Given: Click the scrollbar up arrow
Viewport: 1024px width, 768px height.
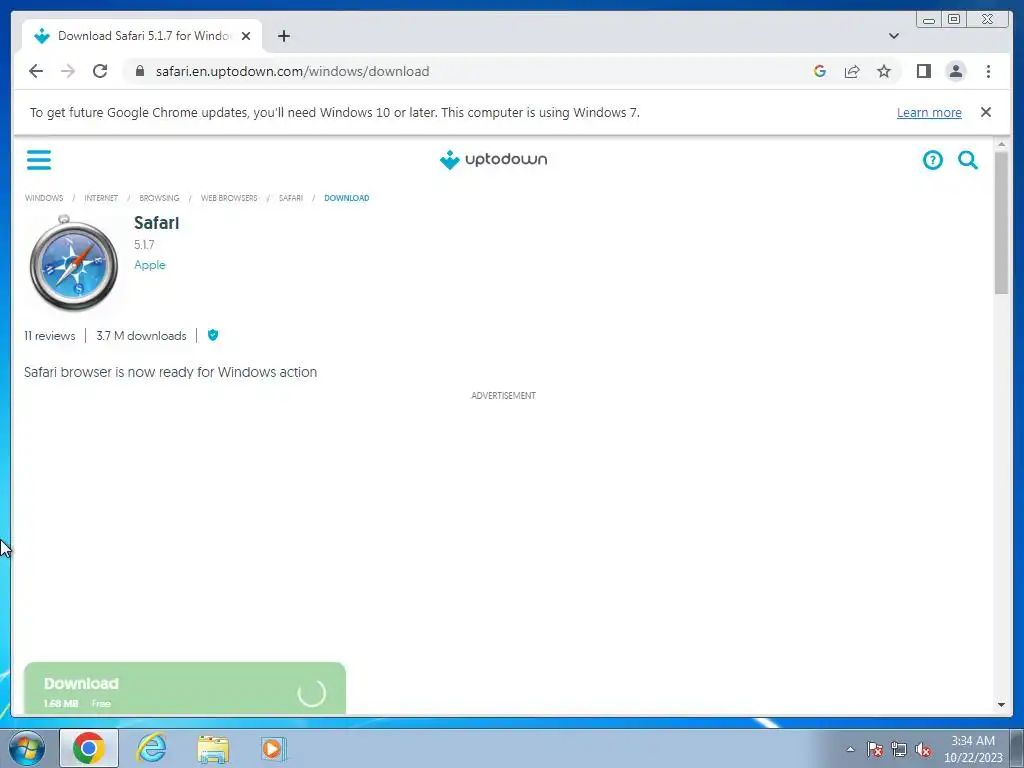Looking at the screenshot, I should (1001, 144).
